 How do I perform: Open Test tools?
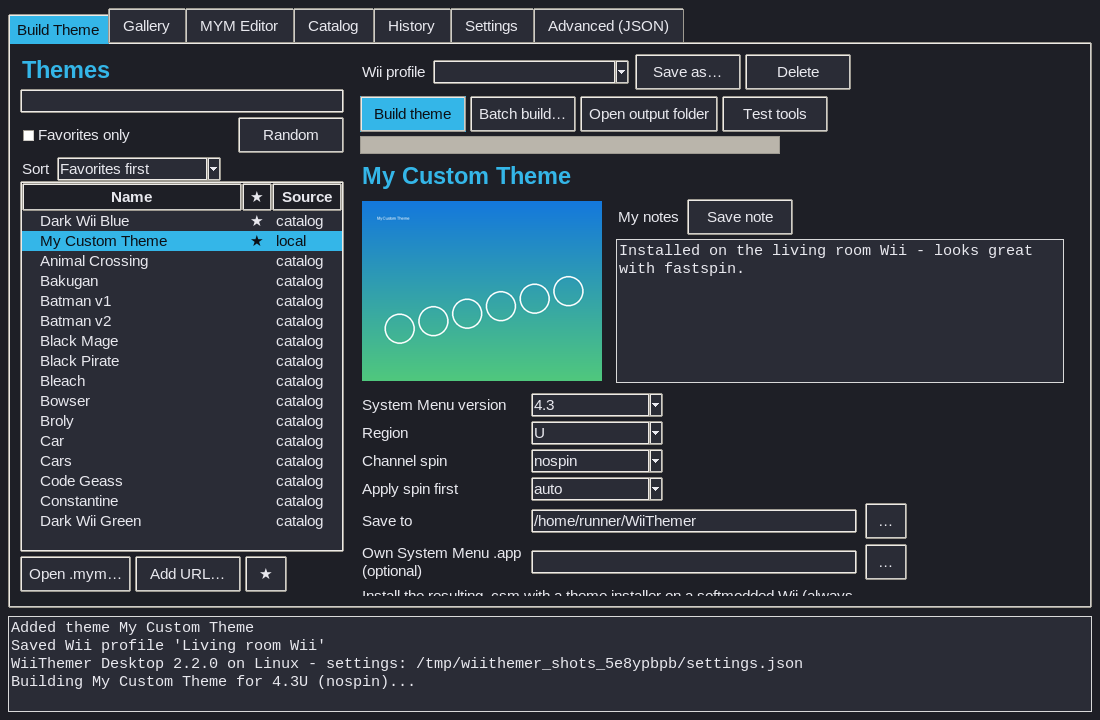774,114
